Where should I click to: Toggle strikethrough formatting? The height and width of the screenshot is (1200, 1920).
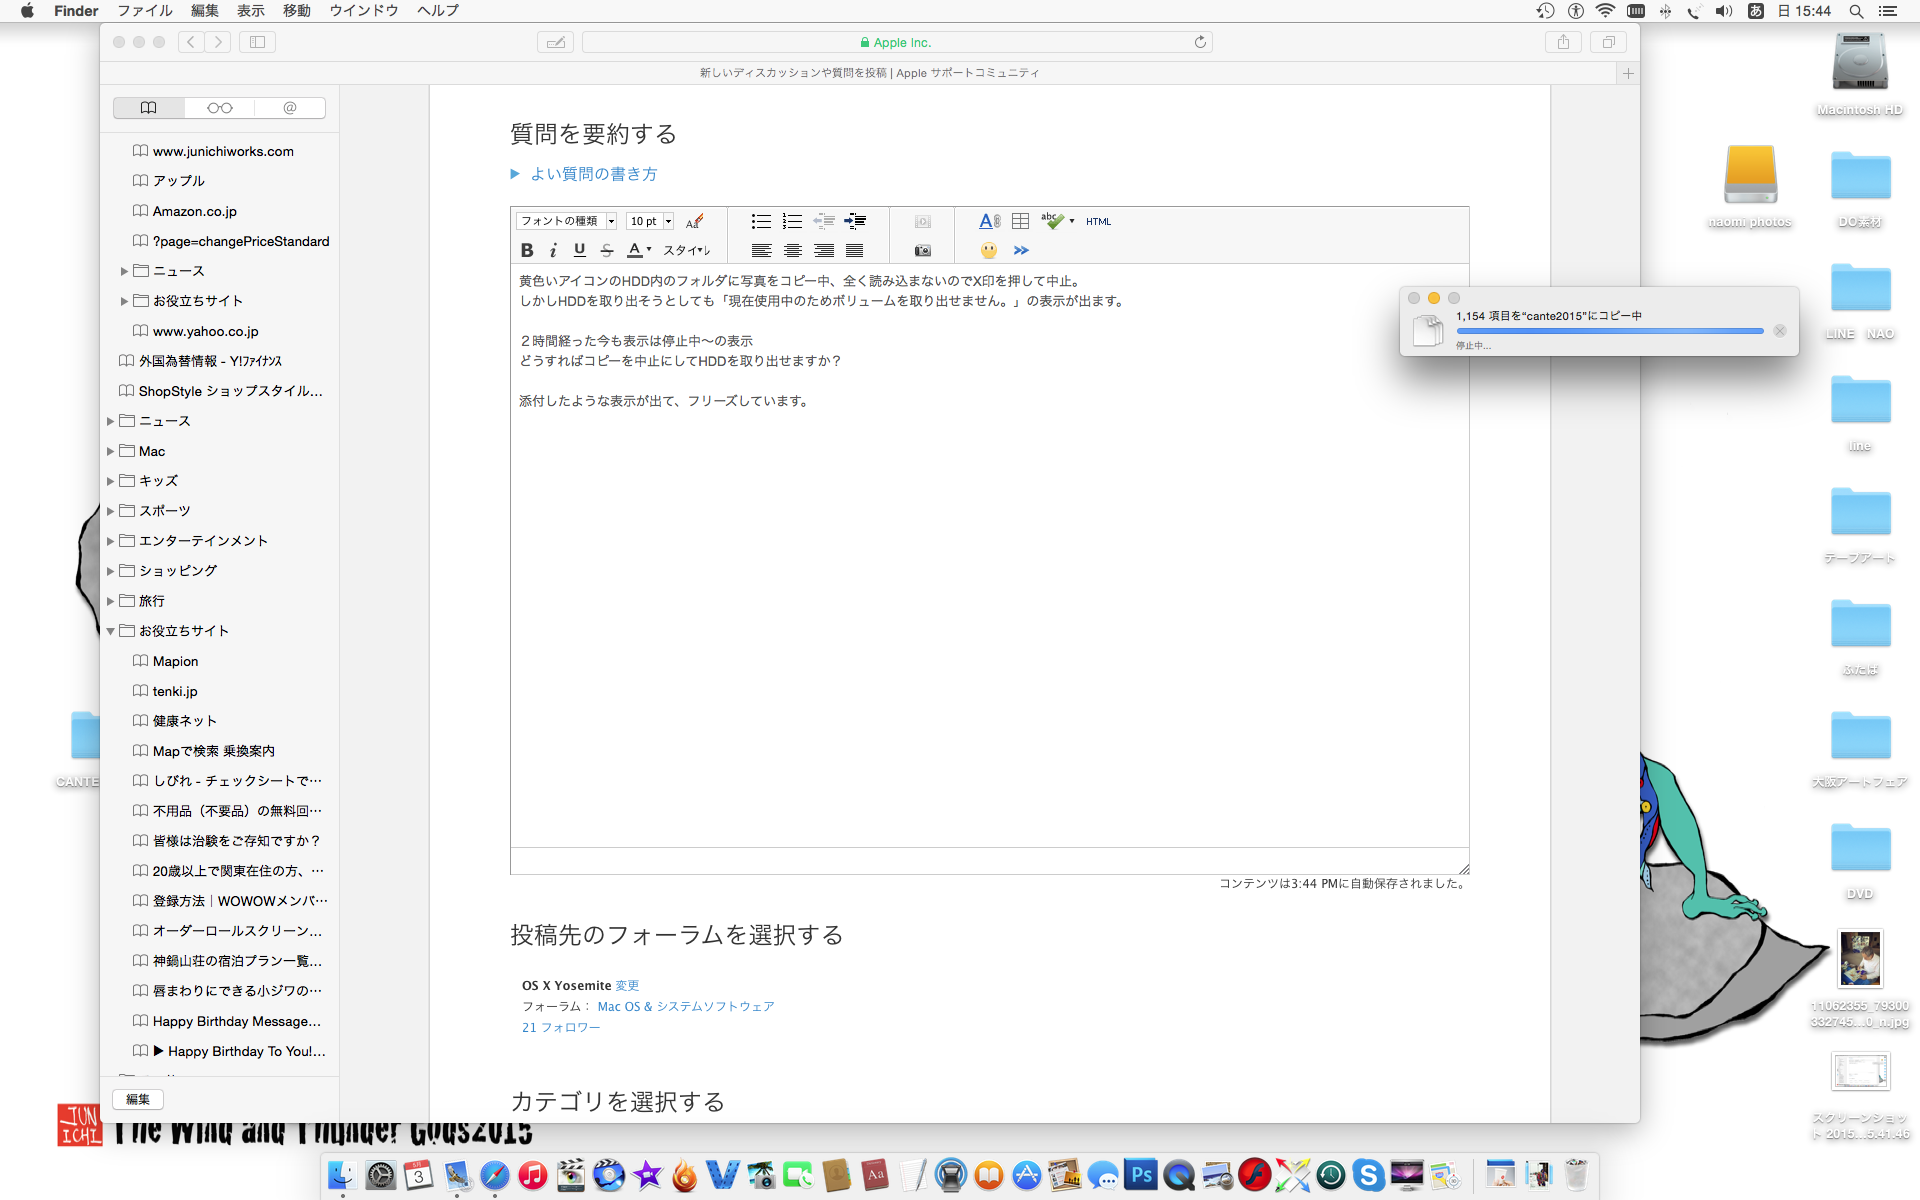tap(606, 250)
